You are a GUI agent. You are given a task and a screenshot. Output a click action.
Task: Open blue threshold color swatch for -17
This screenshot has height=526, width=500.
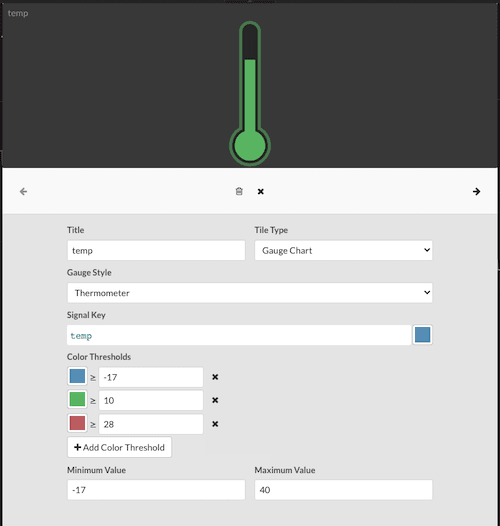(77, 376)
